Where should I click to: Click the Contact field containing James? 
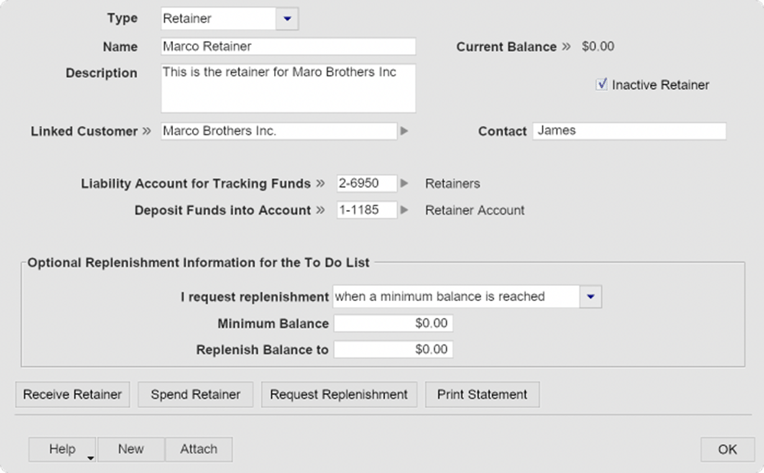(628, 131)
